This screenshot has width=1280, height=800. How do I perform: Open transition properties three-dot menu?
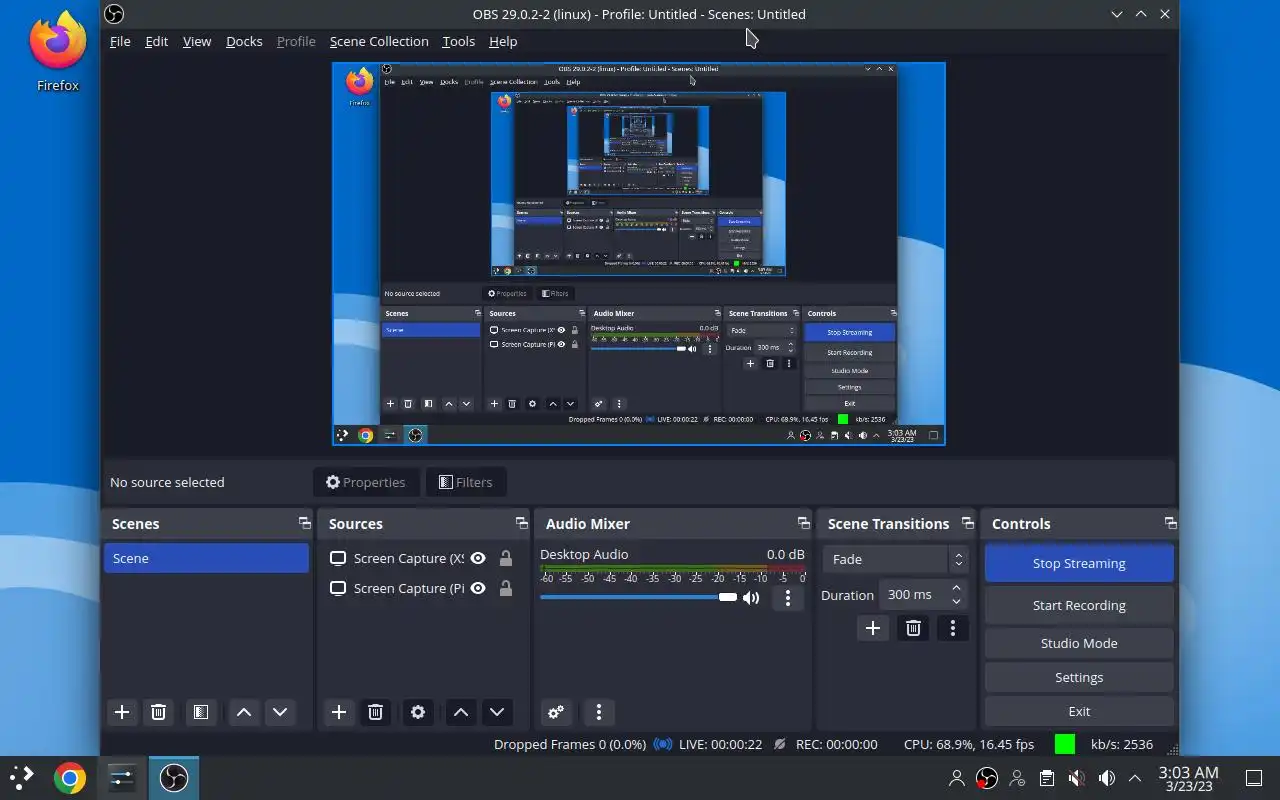coord(953,628)
